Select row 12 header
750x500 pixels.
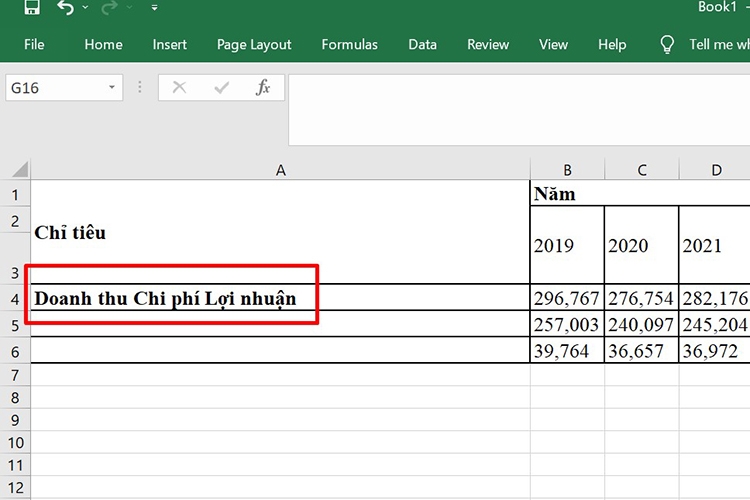pos(15,488)
